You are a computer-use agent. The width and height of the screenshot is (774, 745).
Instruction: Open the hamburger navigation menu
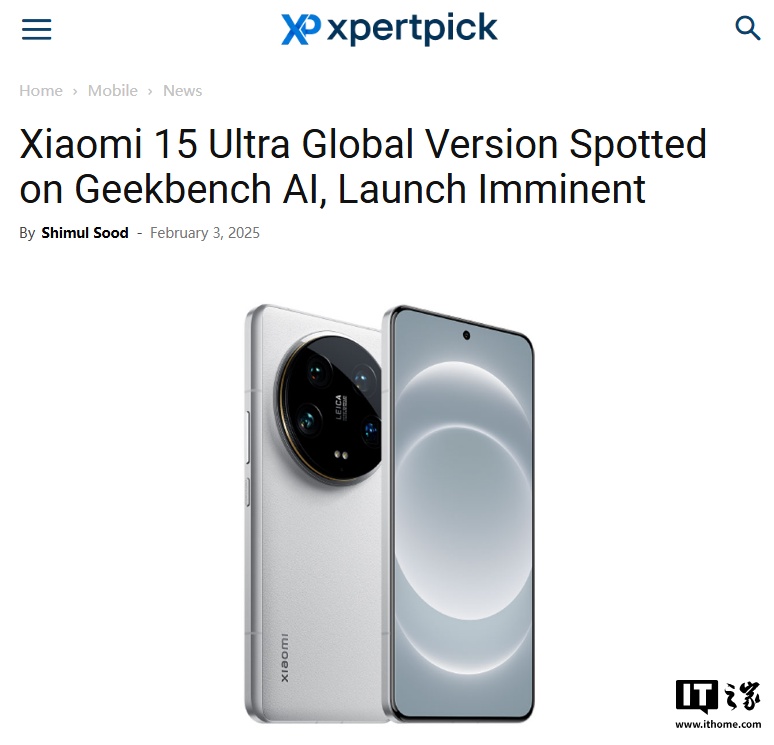click(x=37, y=29)
